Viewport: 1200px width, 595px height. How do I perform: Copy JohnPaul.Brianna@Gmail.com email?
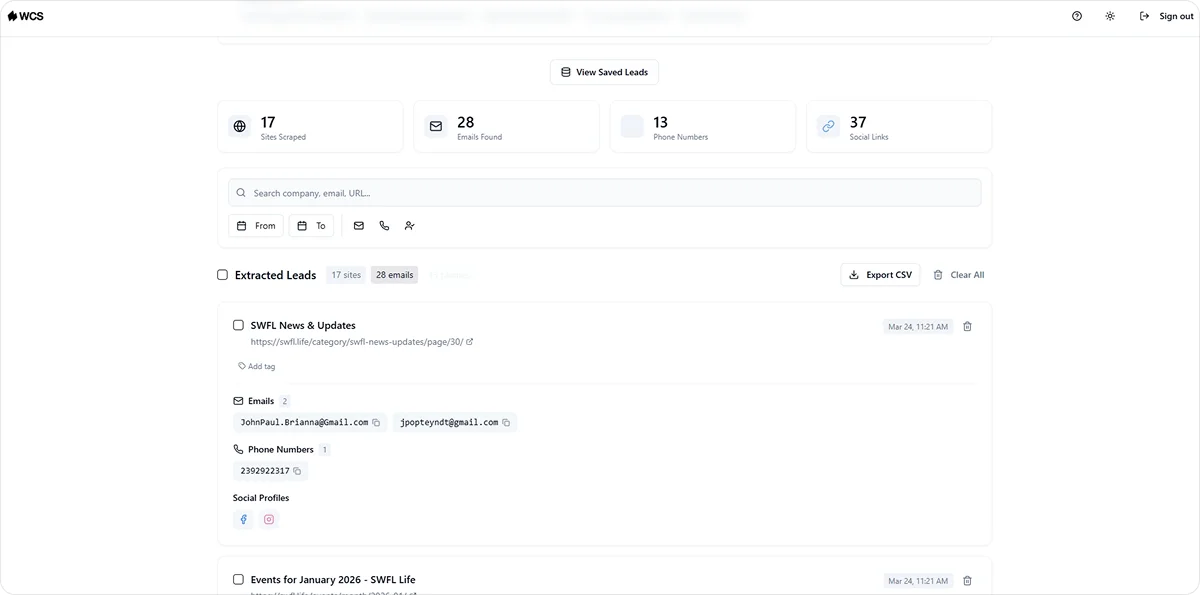pos(376,423)
